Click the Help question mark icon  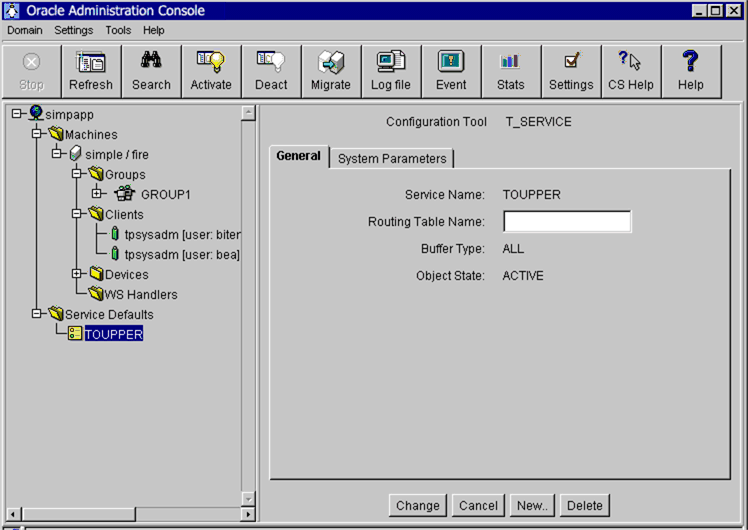click(690, 61)
